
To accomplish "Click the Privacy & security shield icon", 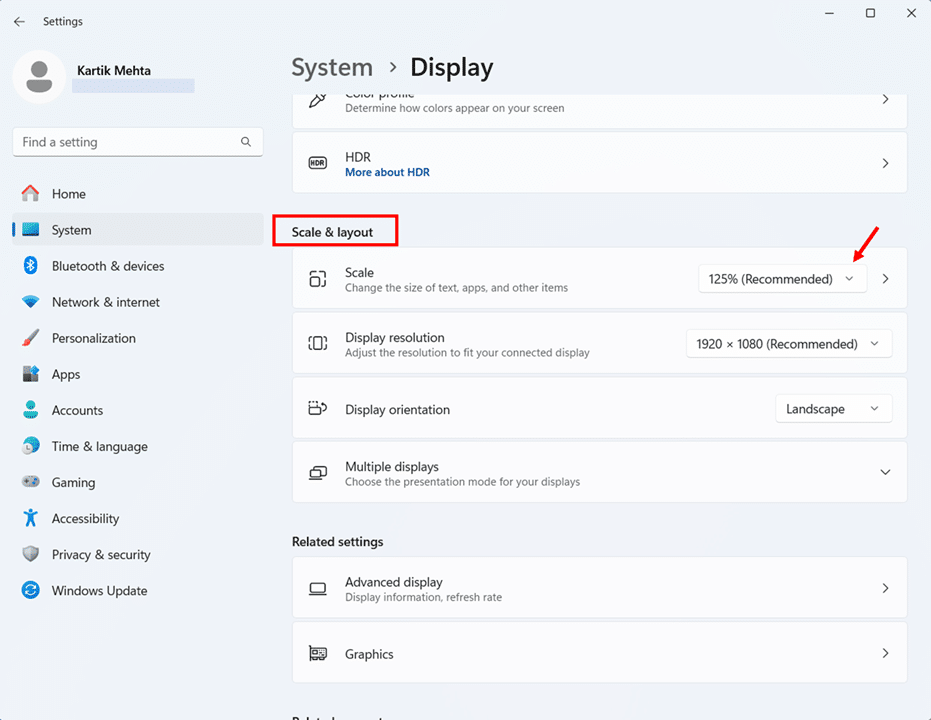I will 30,554.
